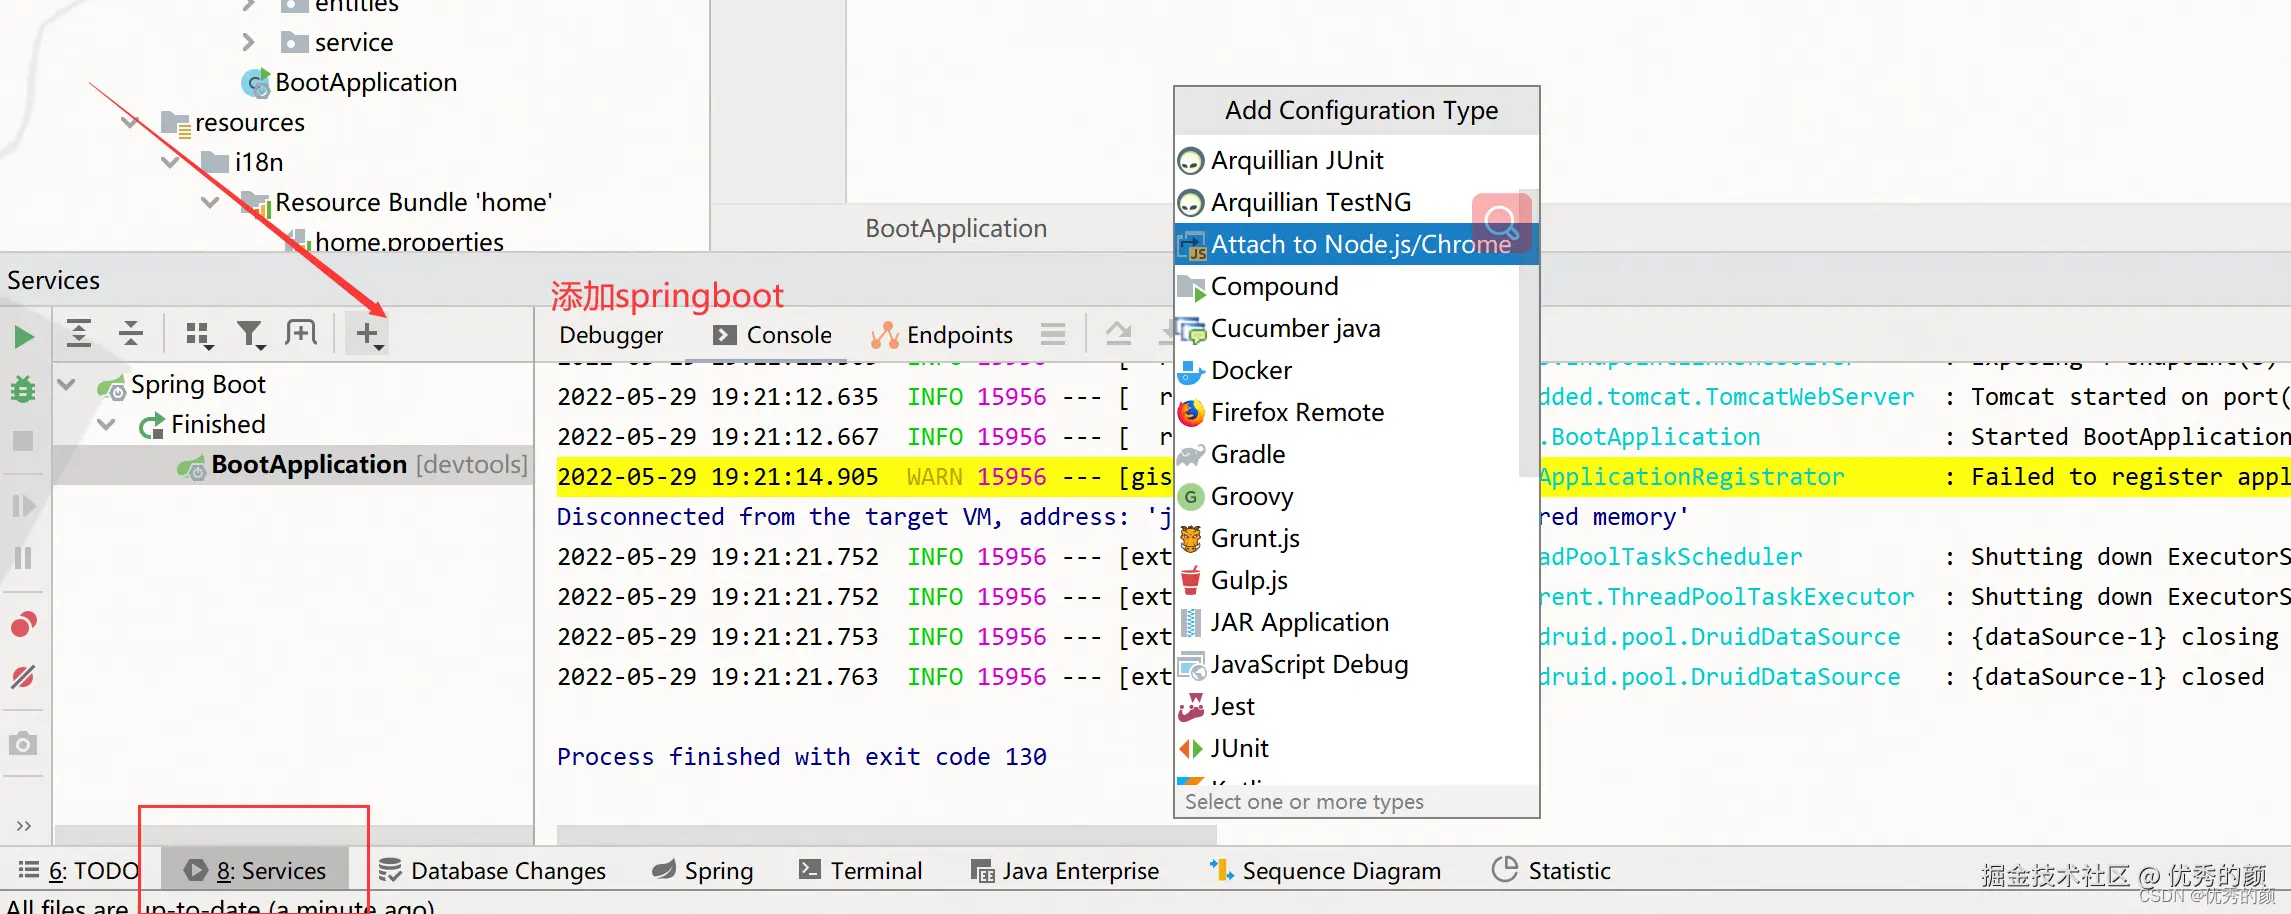Image resolution: width=2291 pixels, height=914 pixels.
Task: Open Group By menu in Services toolbar
Action: tap(199, 334)
